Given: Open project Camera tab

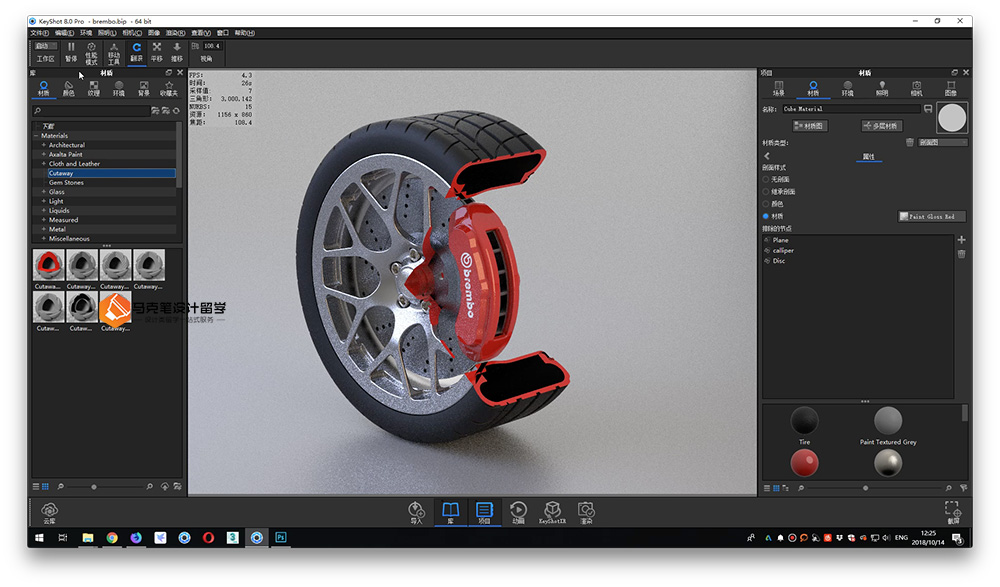Looking at the screenshot, I should pyautogui.click(x=916, y=89).
